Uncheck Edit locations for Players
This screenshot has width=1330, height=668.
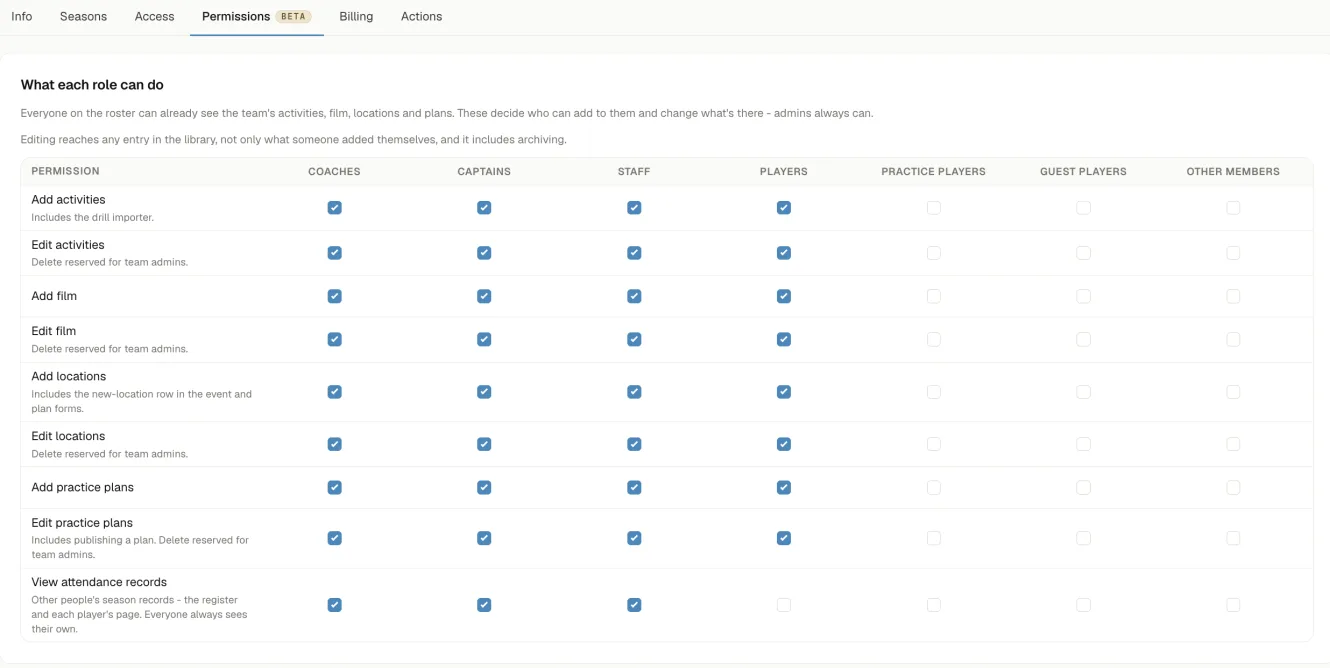coord(784,444)
